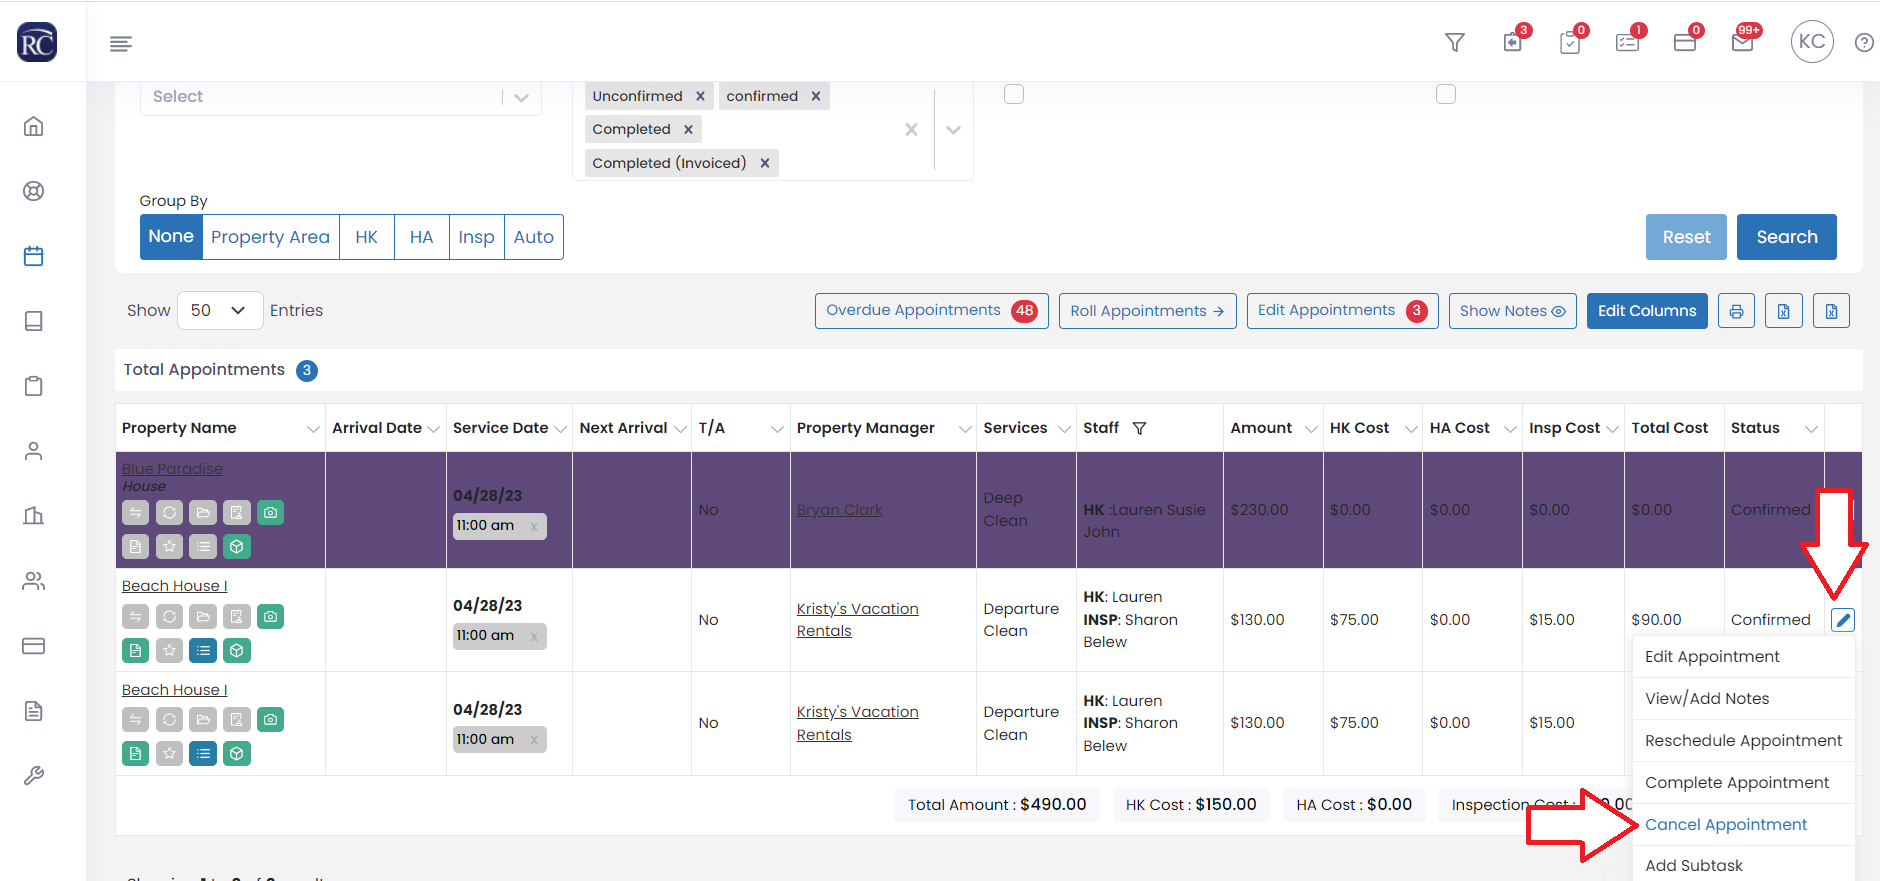
Task: Click the hamburger menu icon
Action: [x=121, y=43]
